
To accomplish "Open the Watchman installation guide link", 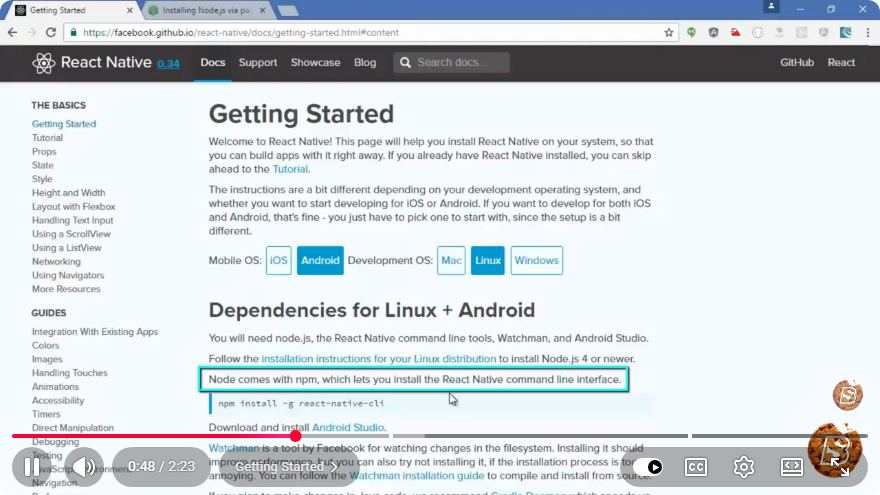I will tap(416, 475).
